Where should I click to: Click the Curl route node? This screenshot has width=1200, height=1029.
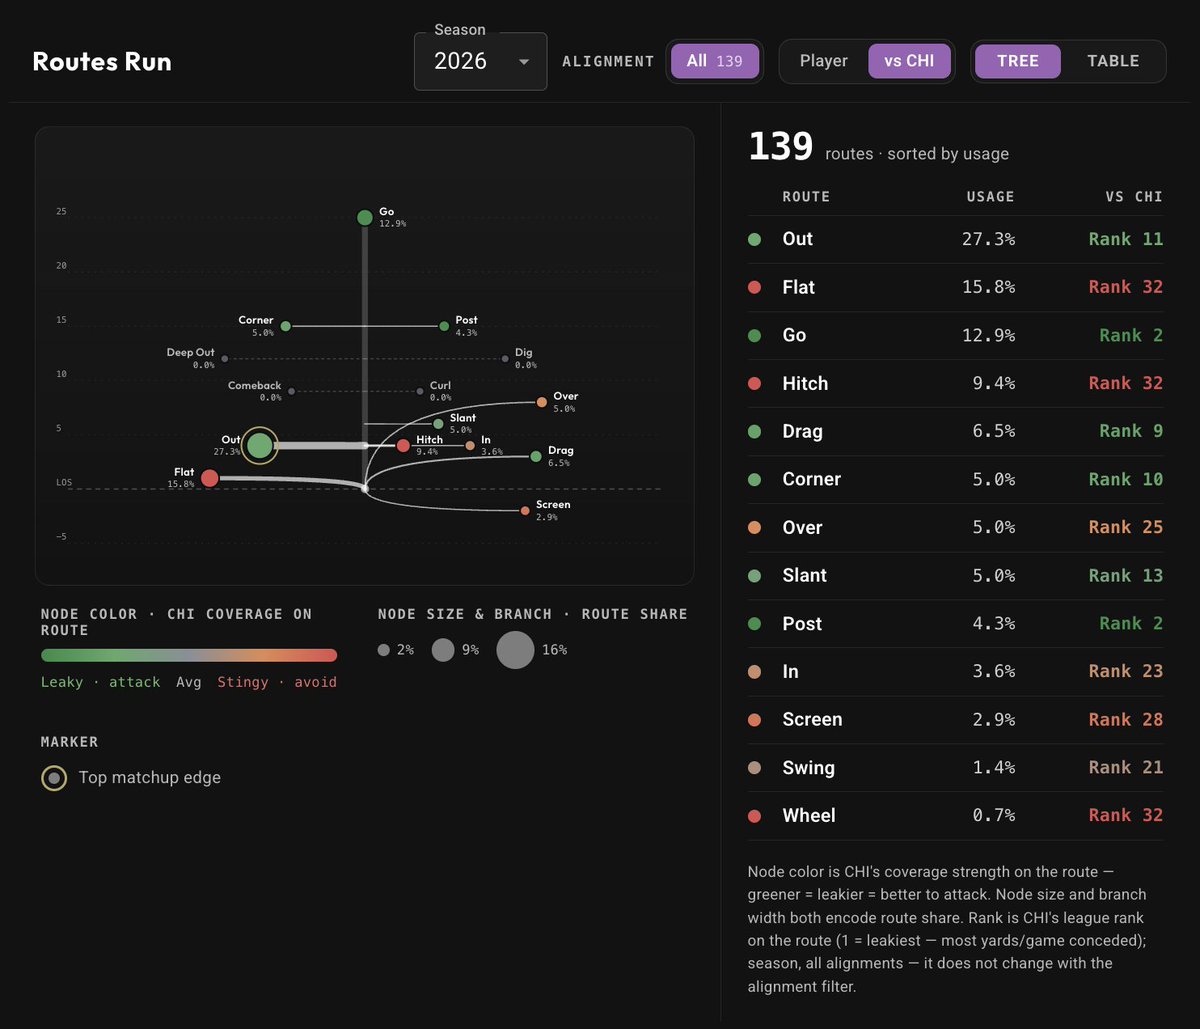click(x=421, y=391)
